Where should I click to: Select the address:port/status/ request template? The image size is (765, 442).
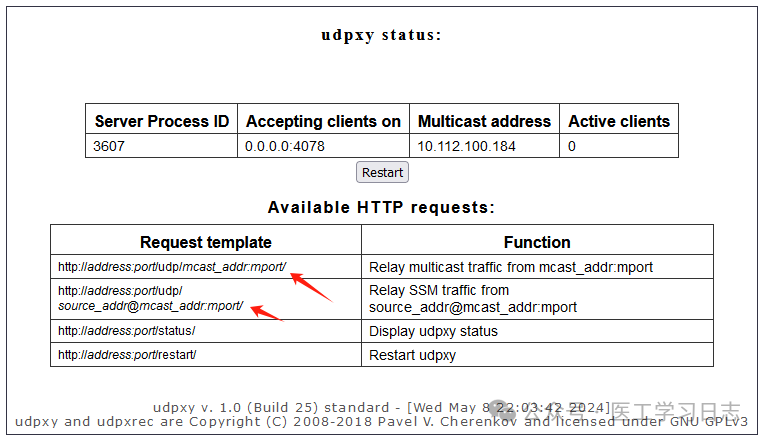click(126, 331)
